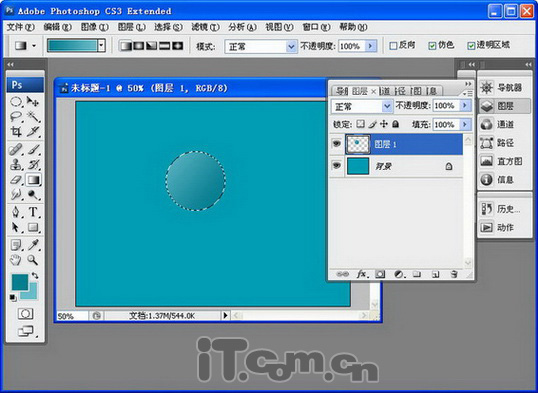This screenshot has height=393, width=538.
Task: Enable the 反向 reverse checkbox
Action: point(393,46)
